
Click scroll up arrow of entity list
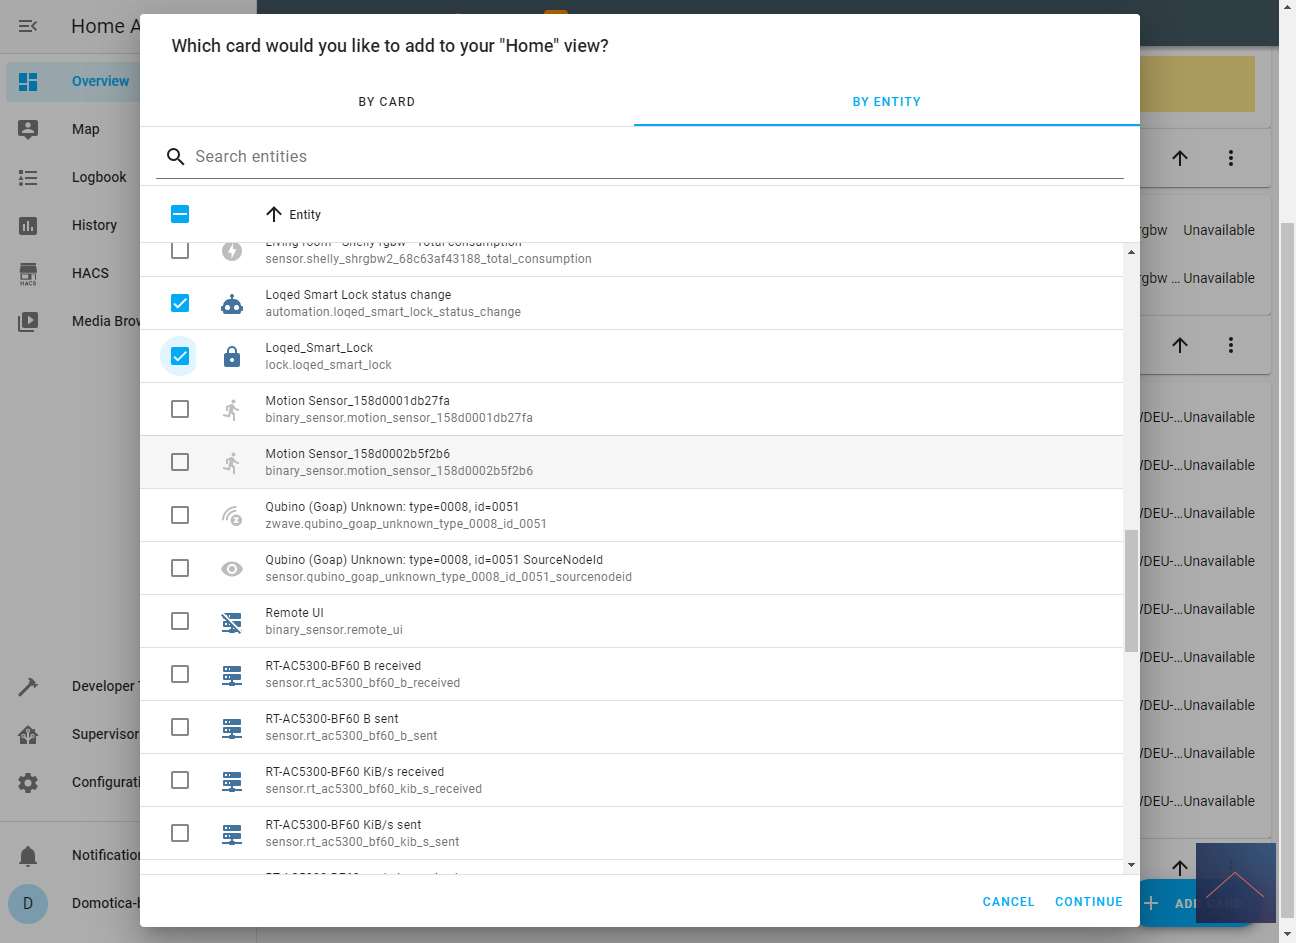point(1131,252)
